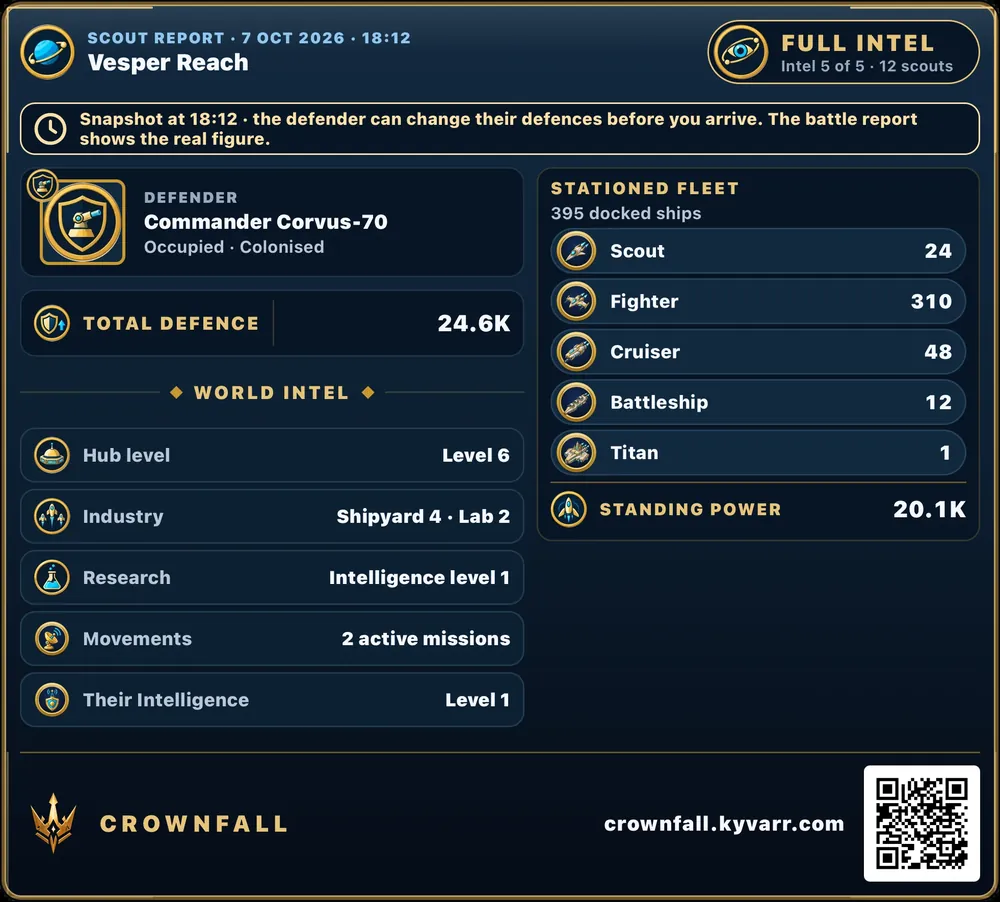Click the eye icon in Full Intel badge
This screenshot has height=902, width=1000.
tap(740, 52)
